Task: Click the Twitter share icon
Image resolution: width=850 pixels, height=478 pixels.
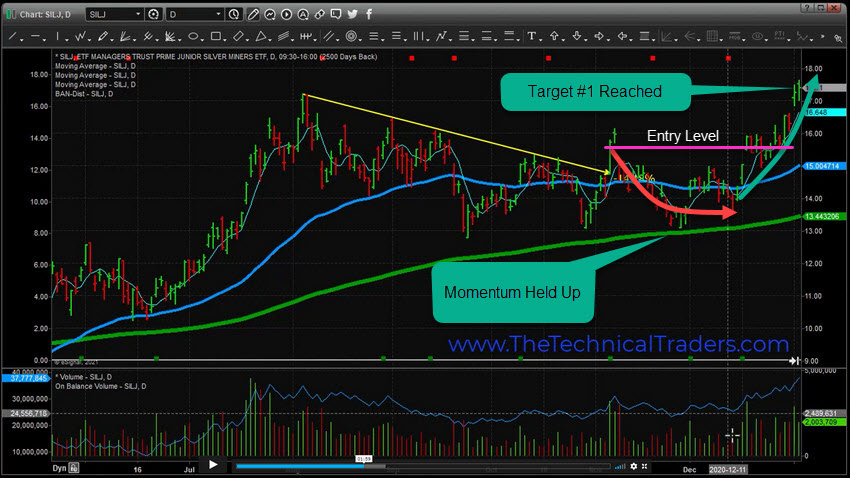Action: (352, 15)
